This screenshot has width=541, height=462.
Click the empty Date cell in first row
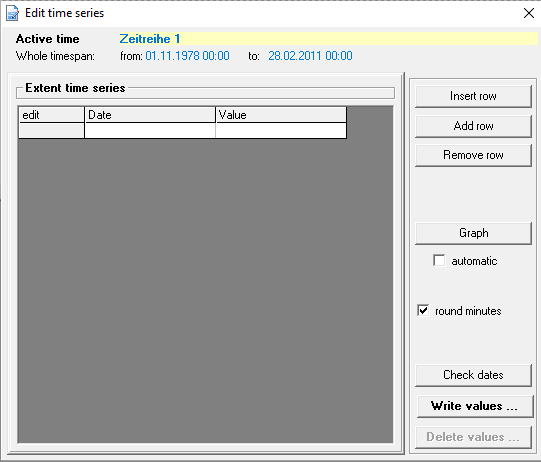tap(150, 131)
